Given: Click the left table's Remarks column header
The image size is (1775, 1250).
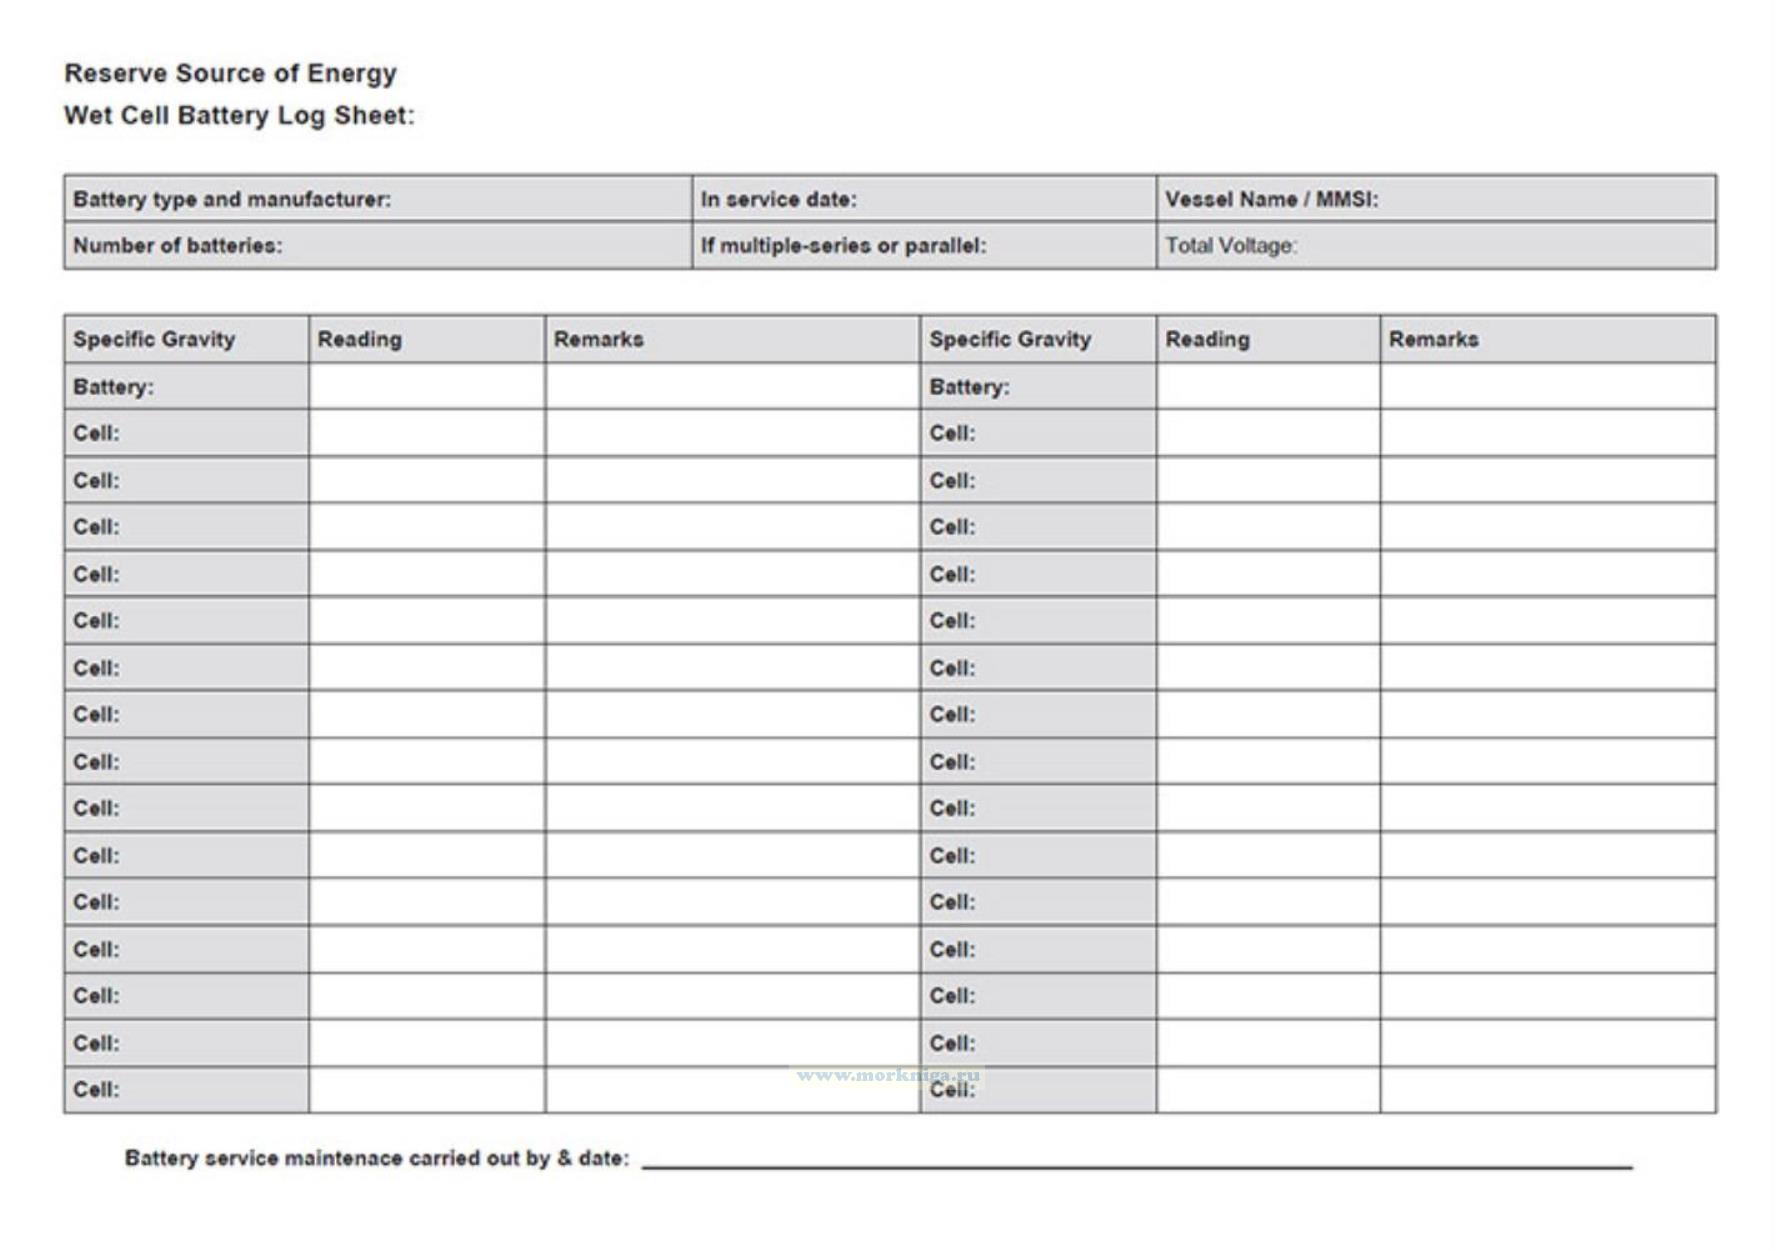Looking at the screenshot, I should (599, 339).
